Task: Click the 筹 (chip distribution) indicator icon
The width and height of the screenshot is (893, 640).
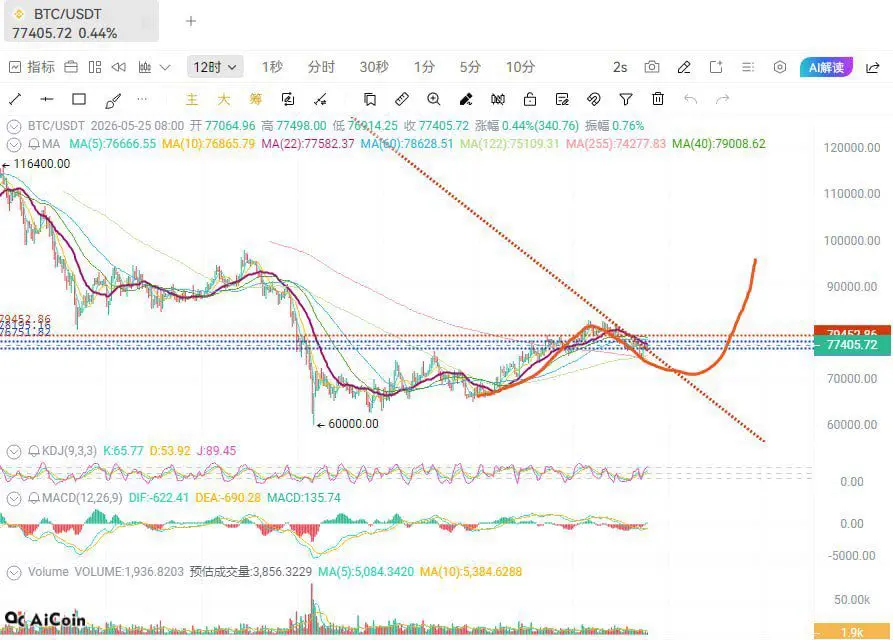Action: tap(256, 100)
